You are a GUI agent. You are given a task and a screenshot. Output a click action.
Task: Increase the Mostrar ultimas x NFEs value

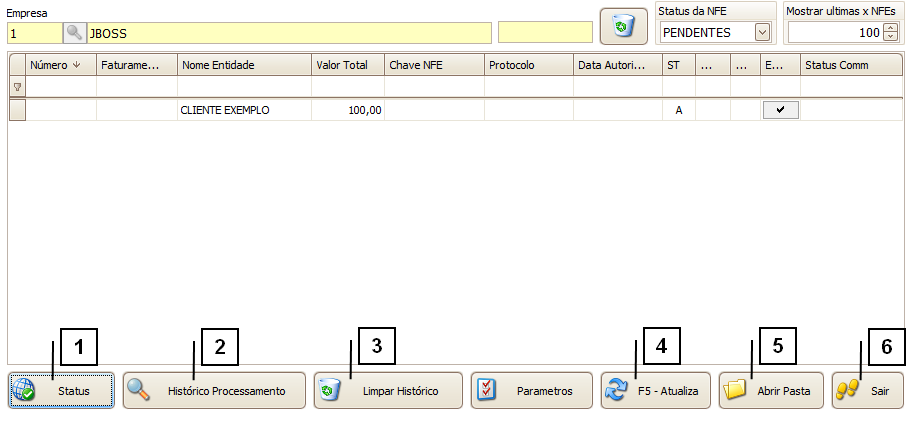pos(891,28)
